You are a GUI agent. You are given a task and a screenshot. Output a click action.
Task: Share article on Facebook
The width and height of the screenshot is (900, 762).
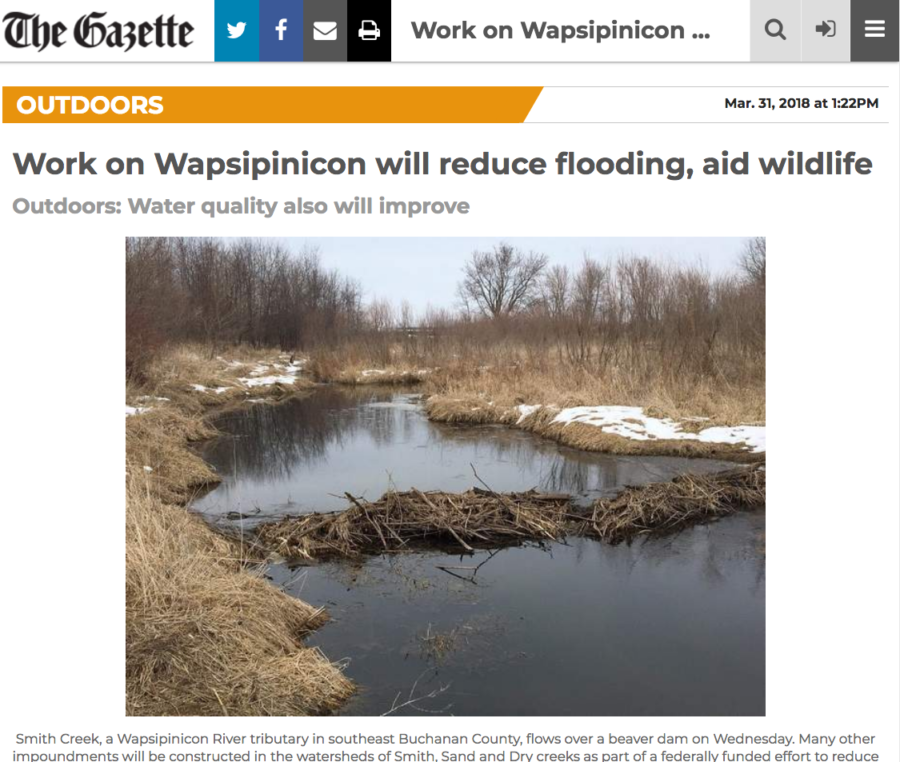[281, 30]
